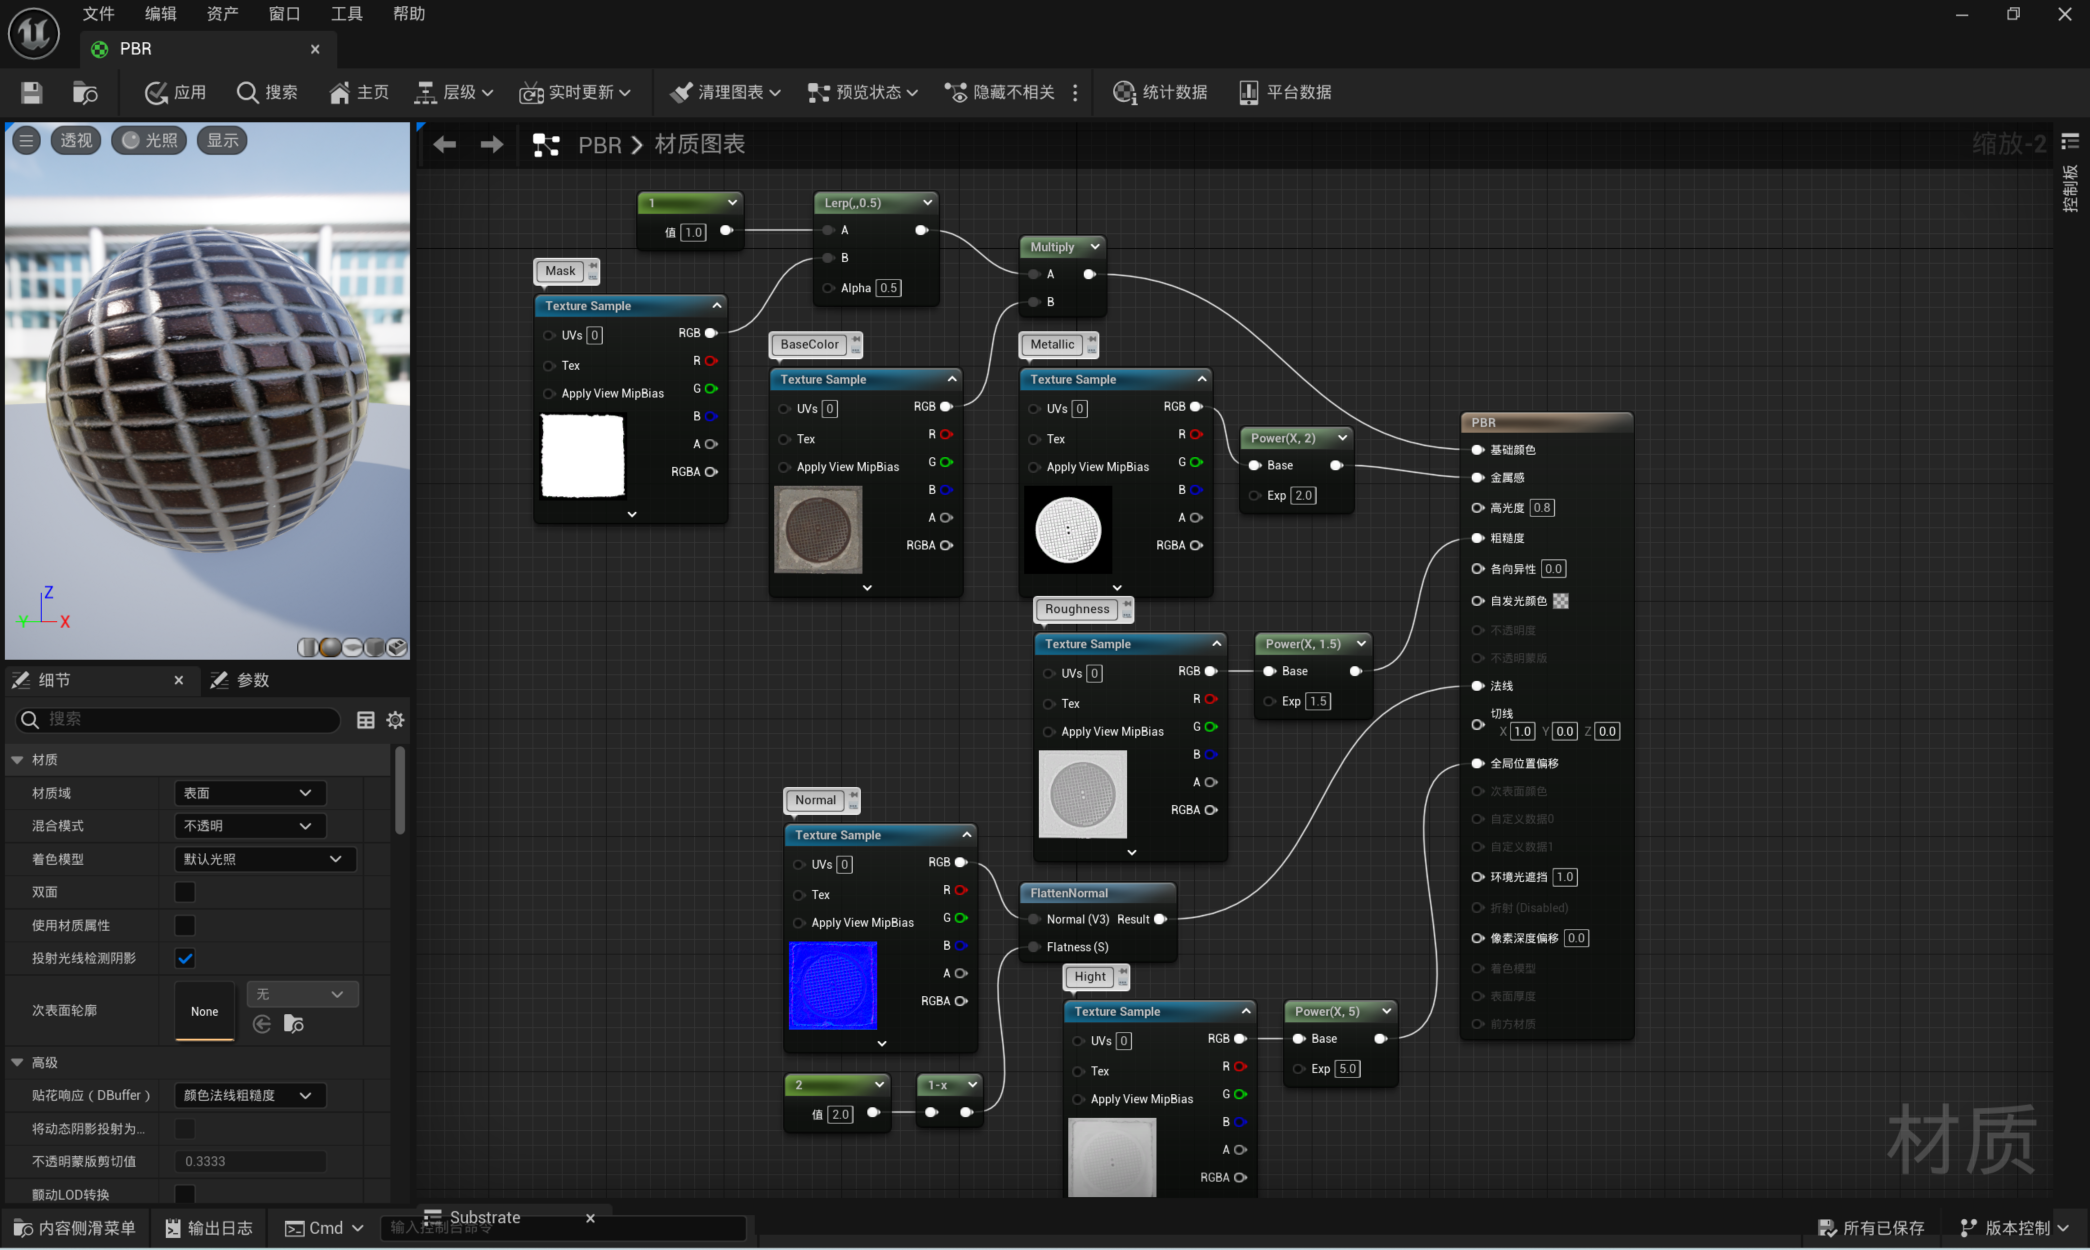The width and height of the screenshot is (2090, 1250).
Task: Open details panel settings gear
Action: (x=395, y=720)
